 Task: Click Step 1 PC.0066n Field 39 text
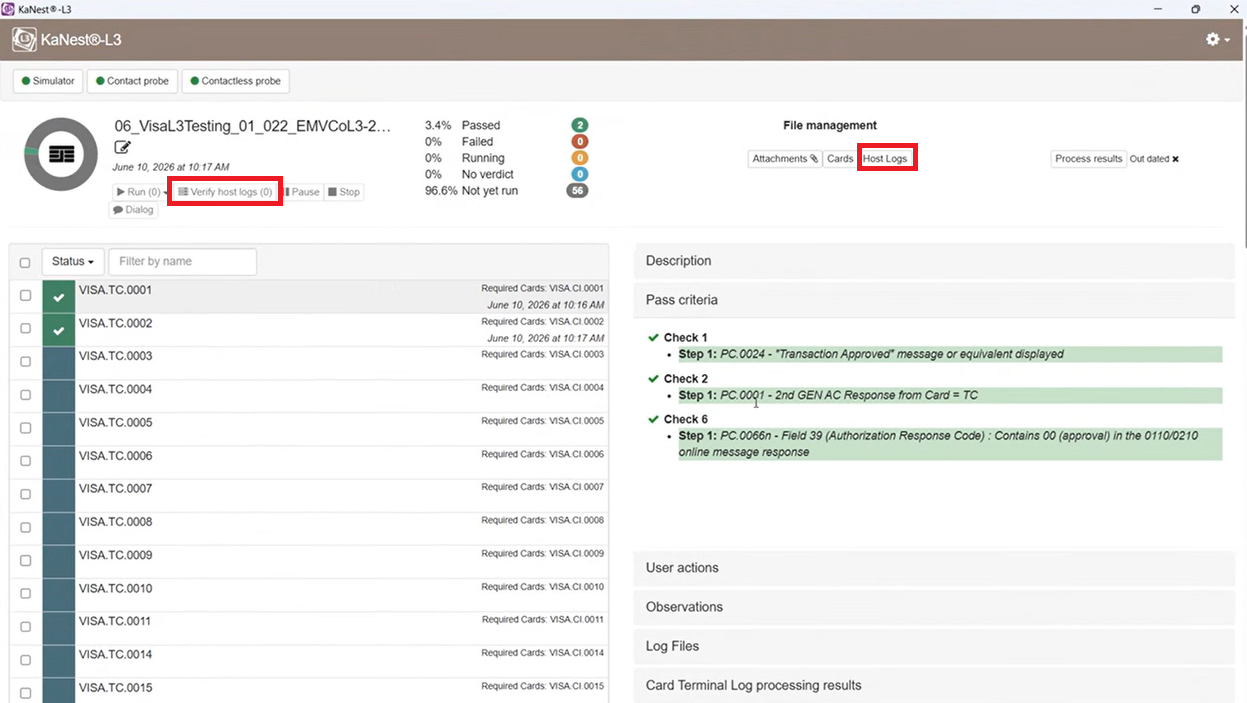(x=938, y=444)
